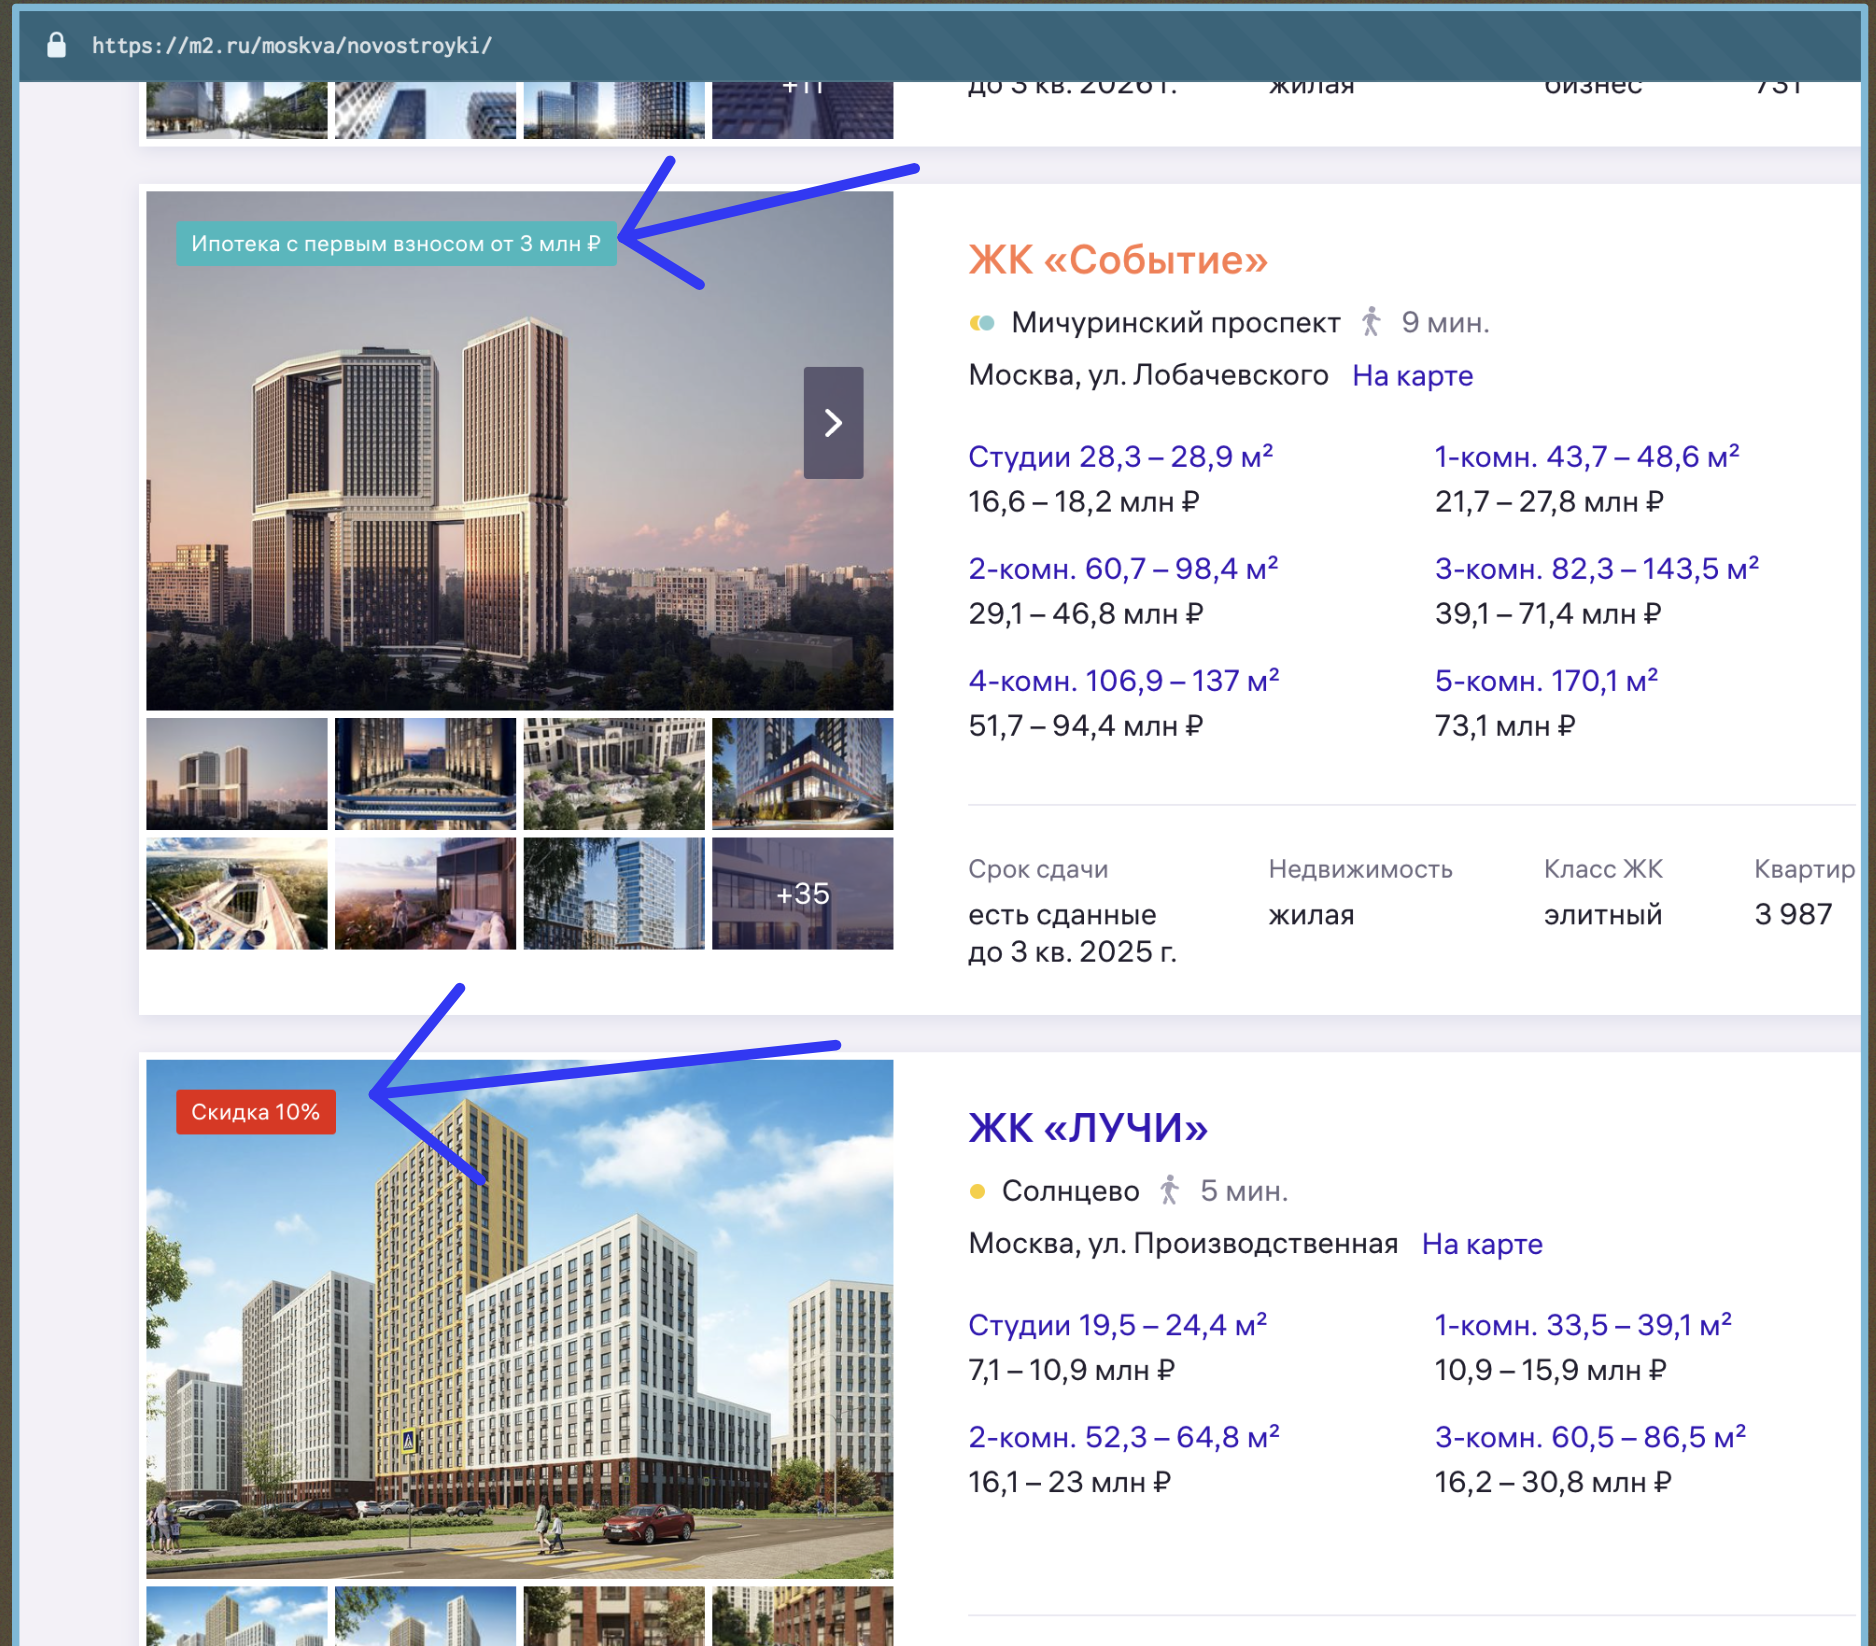Show next photo of ЖК «Событие» gallery
Image resolution: width=1876 pixels, height=1646 pixels.
pos(833,423)
